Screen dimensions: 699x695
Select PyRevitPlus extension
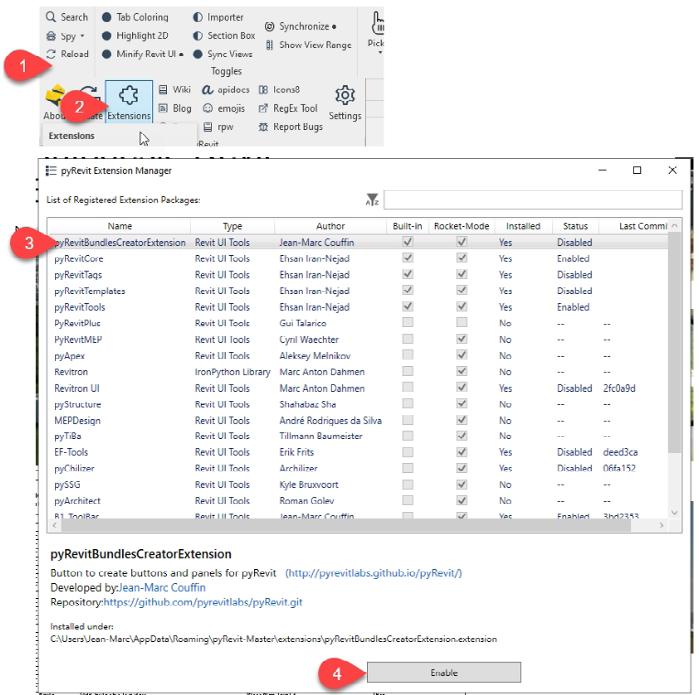358,323
